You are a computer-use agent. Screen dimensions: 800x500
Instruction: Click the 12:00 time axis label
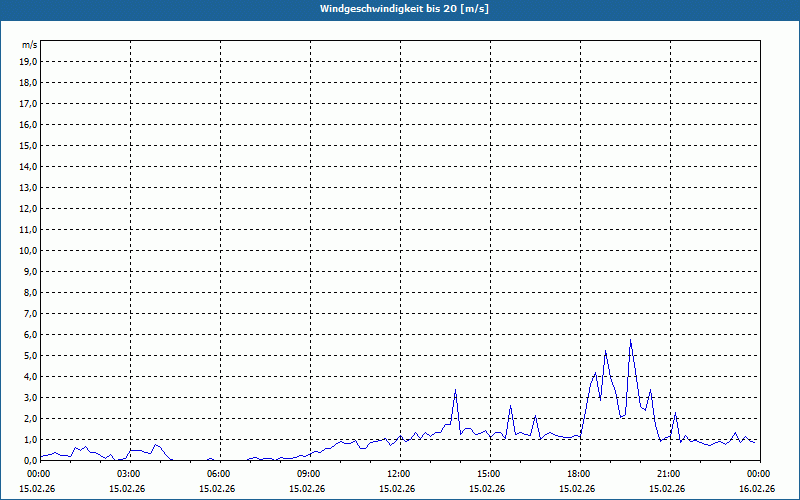pyautogui.click(x=401, y=474)
